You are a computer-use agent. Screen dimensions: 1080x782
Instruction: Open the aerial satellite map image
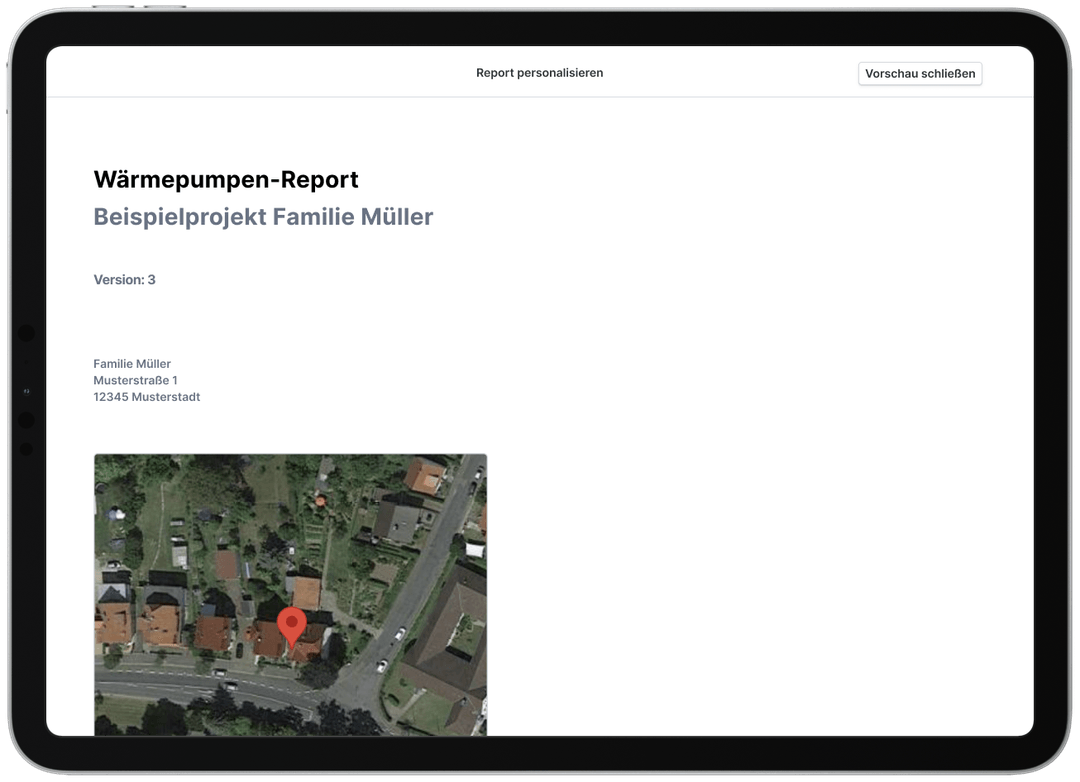pyautogui.click(x=291, y=595)
